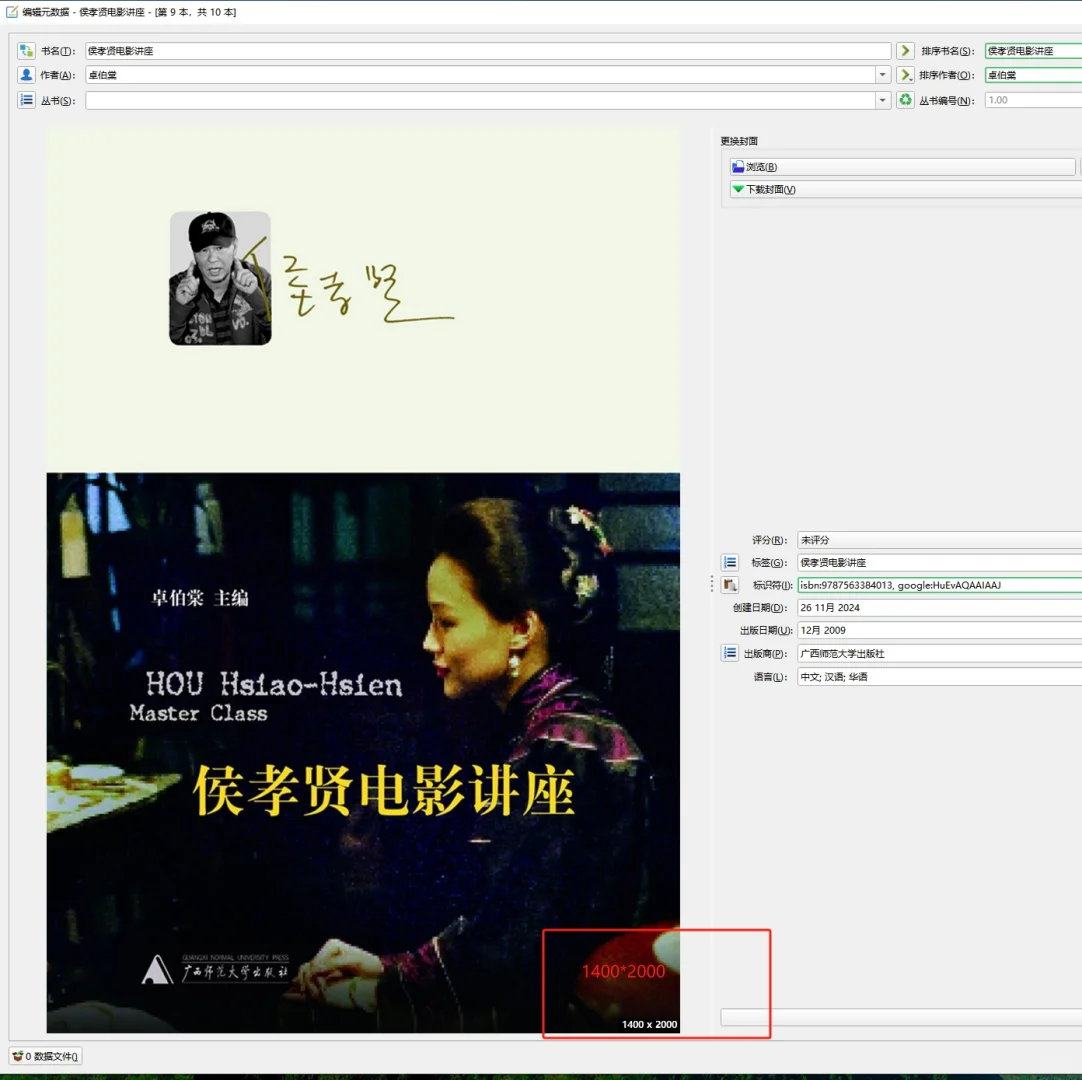This screenshot has height=1080, width=1082.
Task: Click the paste identifier icon
Action: [x=730, y=585]
